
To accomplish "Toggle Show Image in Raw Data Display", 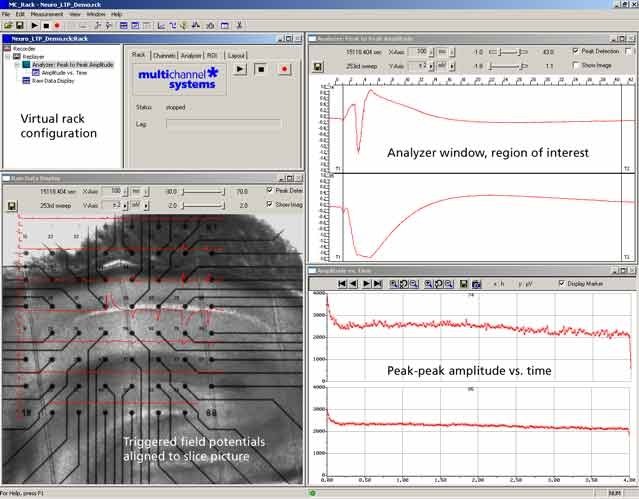I will (269, 204).
